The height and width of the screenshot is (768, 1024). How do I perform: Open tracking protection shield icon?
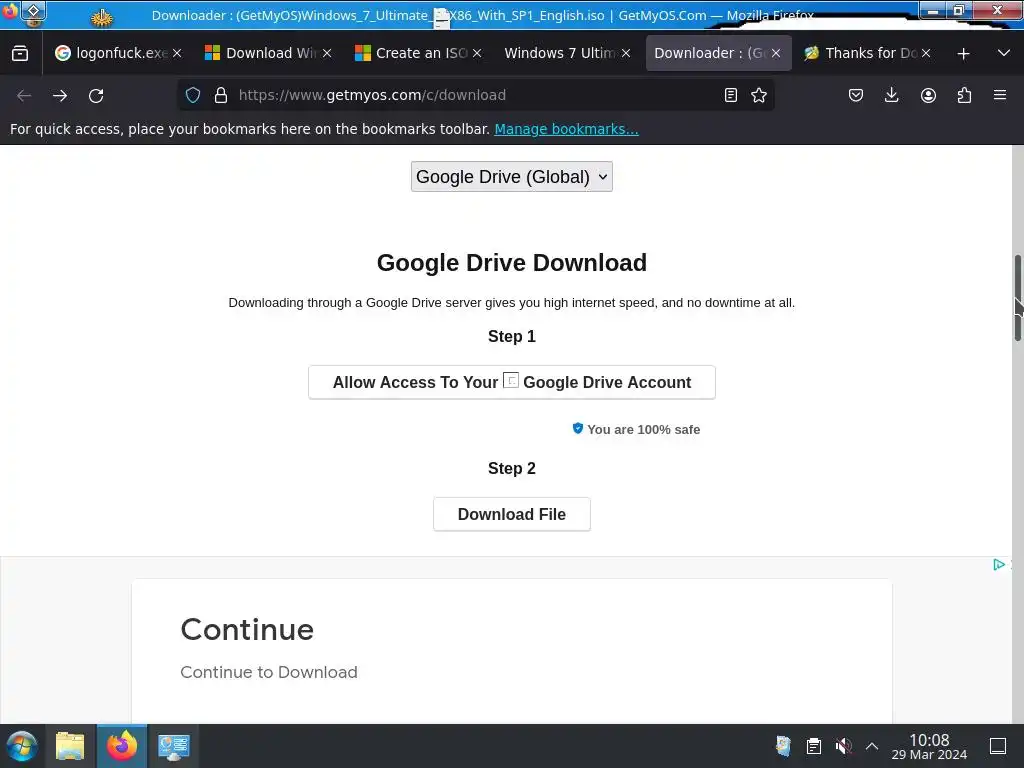[x=193, y=95]
